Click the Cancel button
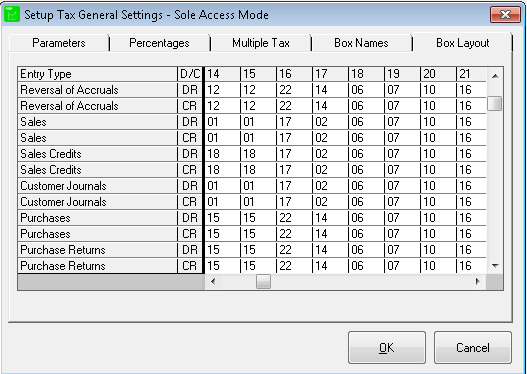This screenshot has height=374, width=527. (x=473, y=347)
